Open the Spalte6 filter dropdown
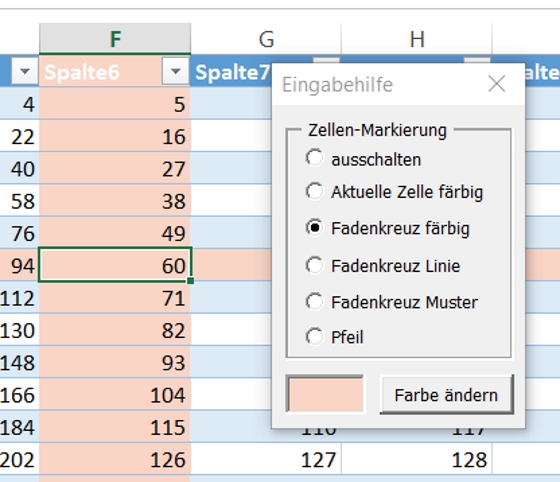560x482 pixels. 175,71
